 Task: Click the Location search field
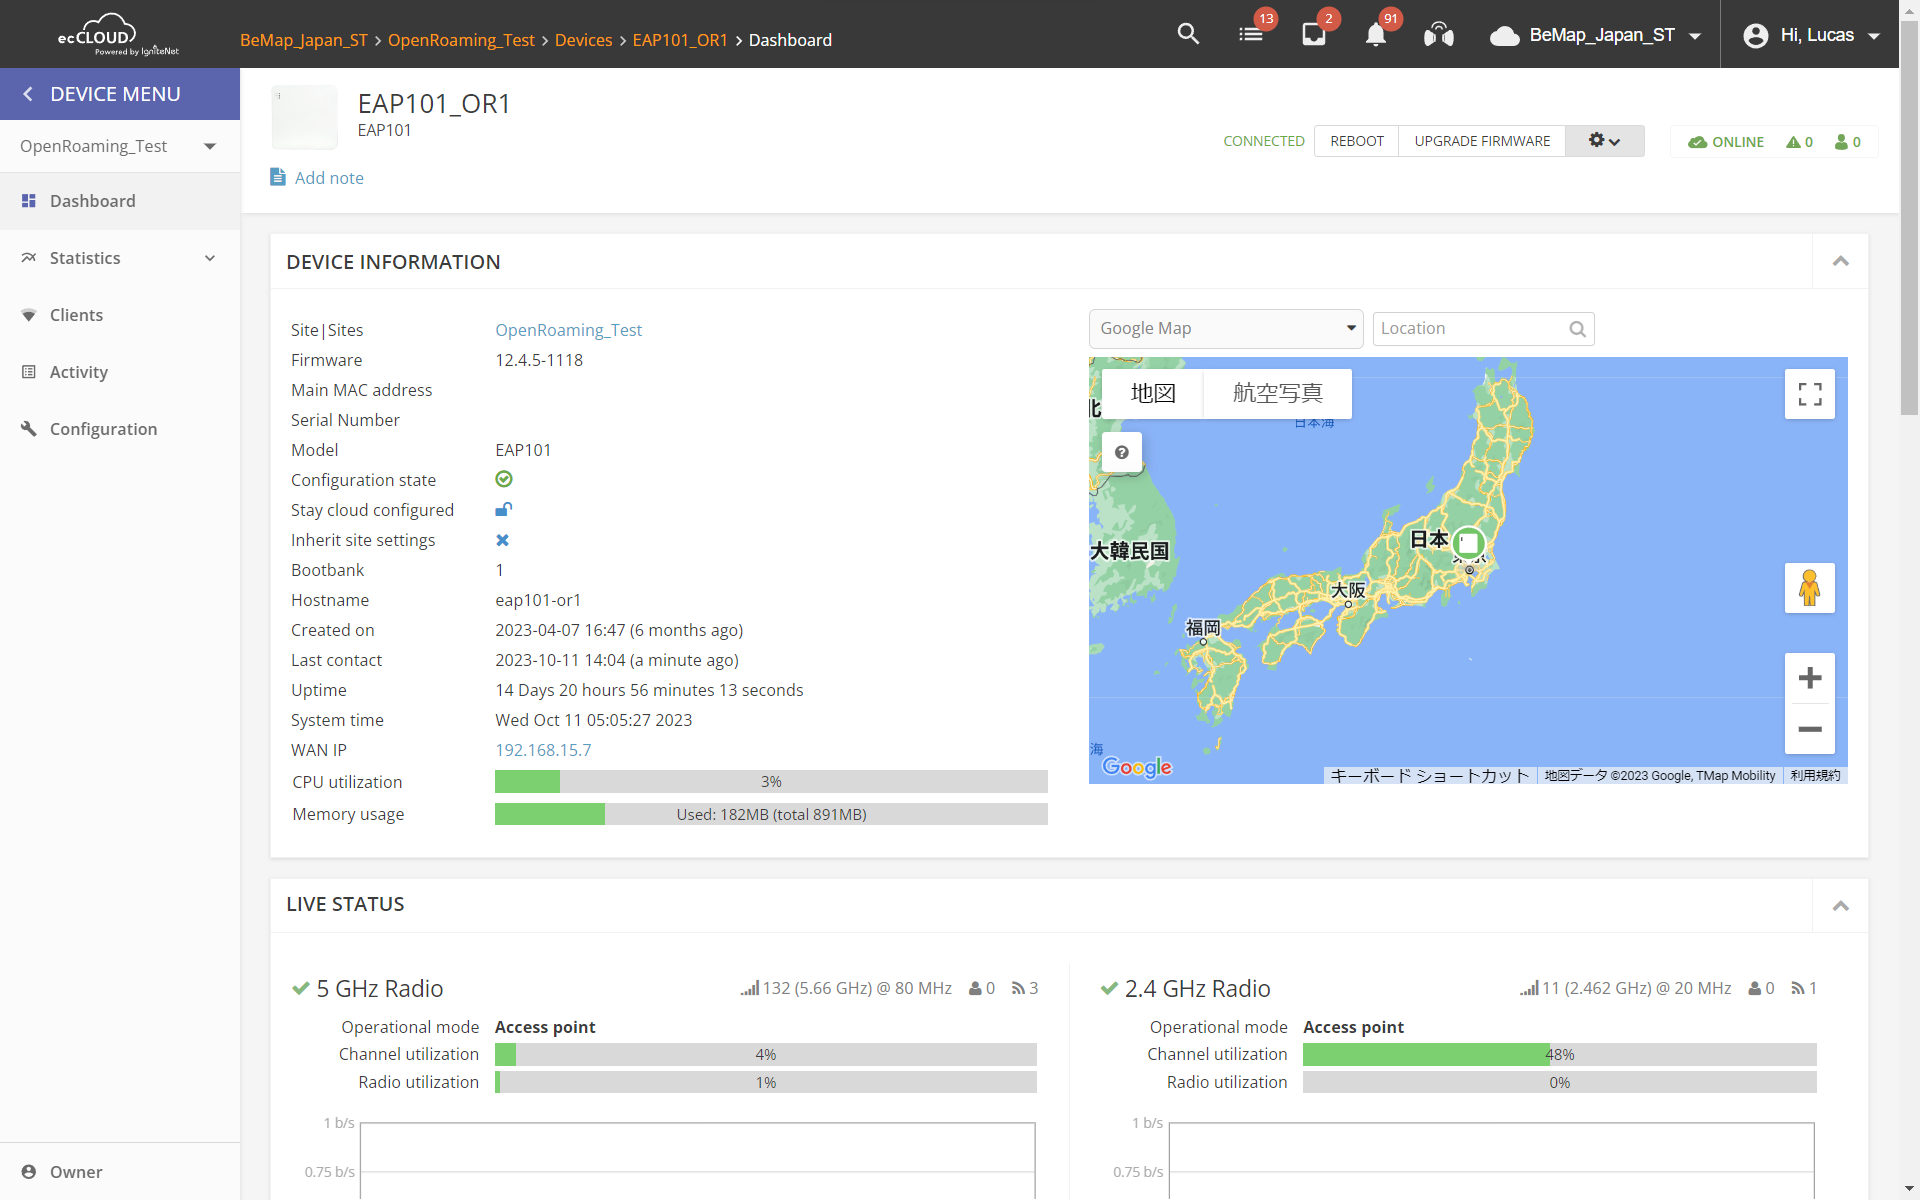point(1470,328)
